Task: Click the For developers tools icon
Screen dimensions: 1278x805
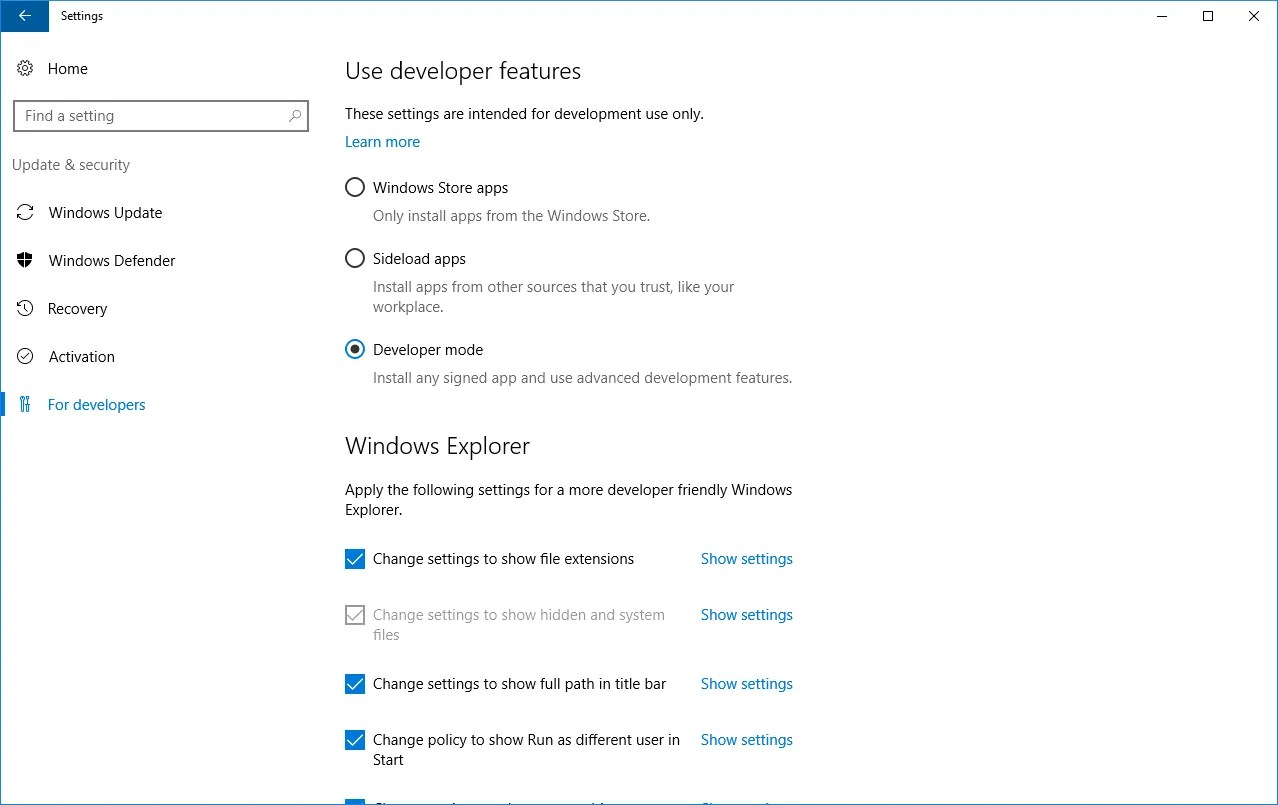Action: (25, 405)
